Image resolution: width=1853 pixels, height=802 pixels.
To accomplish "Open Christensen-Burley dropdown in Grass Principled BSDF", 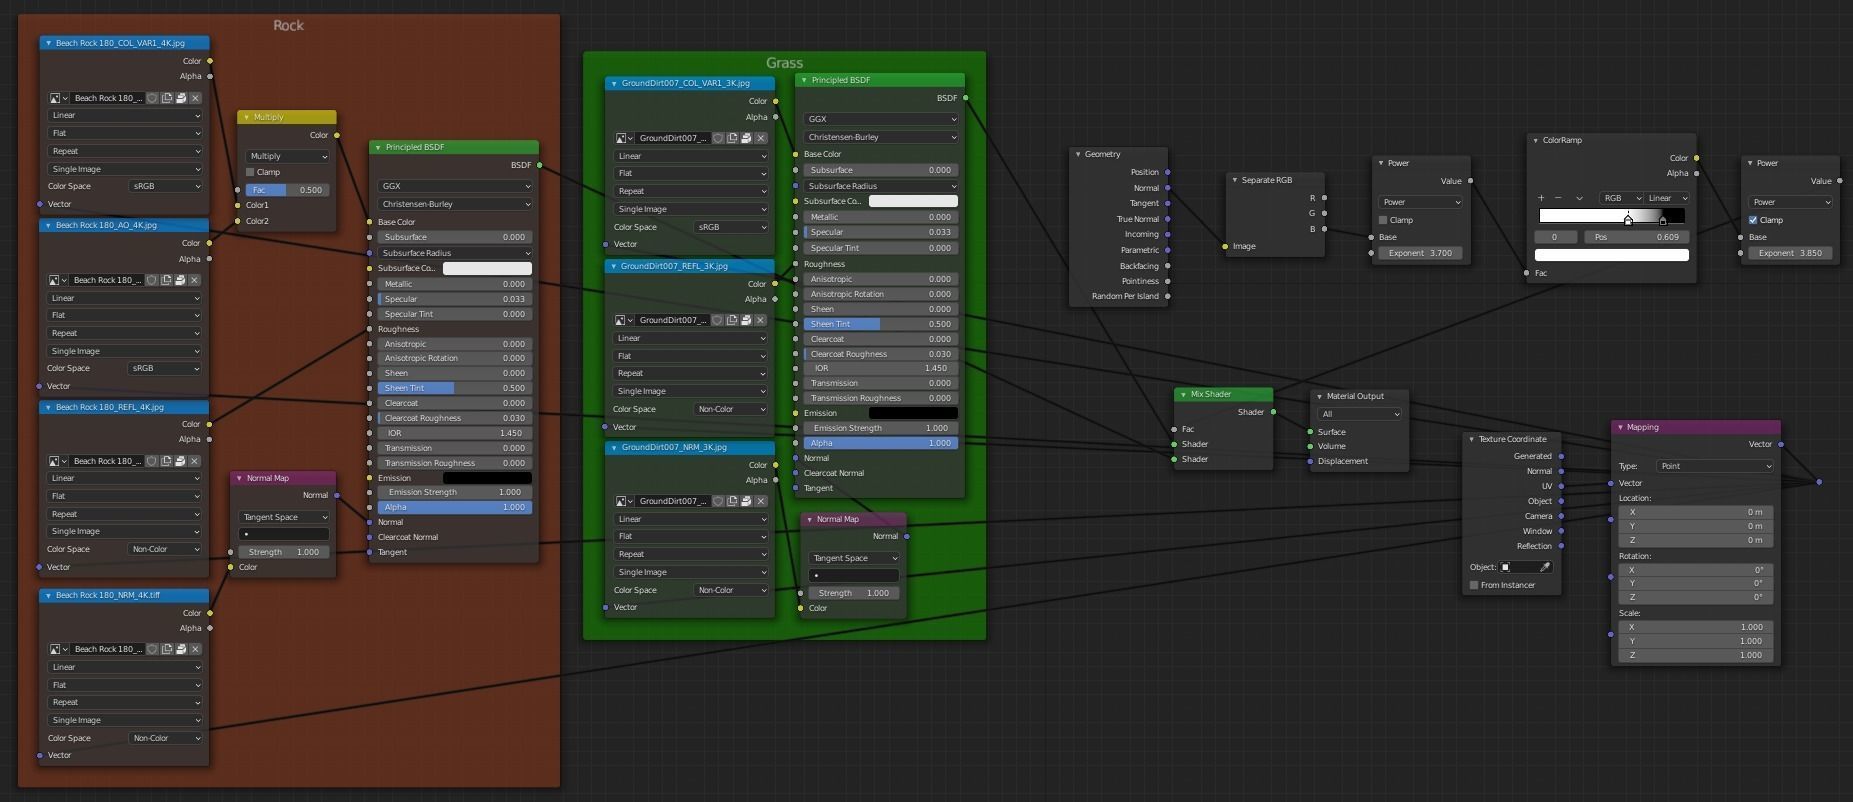I will point(881,137).
